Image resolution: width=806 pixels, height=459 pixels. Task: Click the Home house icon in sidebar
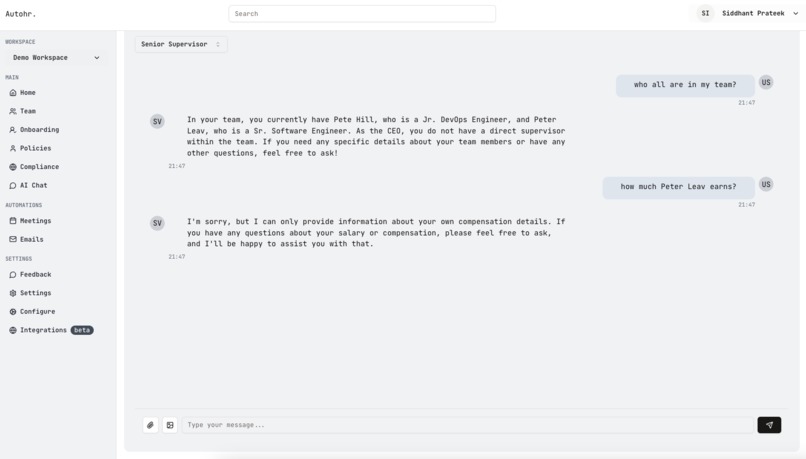13,93
